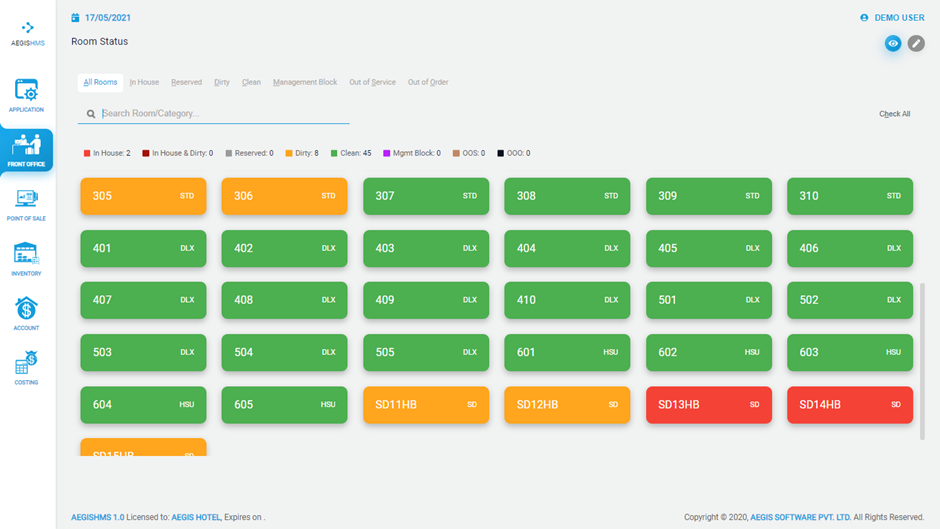The height and width of the screenshot is (529, 940).
Task: Switch to the In House tab
Action: 144,82
